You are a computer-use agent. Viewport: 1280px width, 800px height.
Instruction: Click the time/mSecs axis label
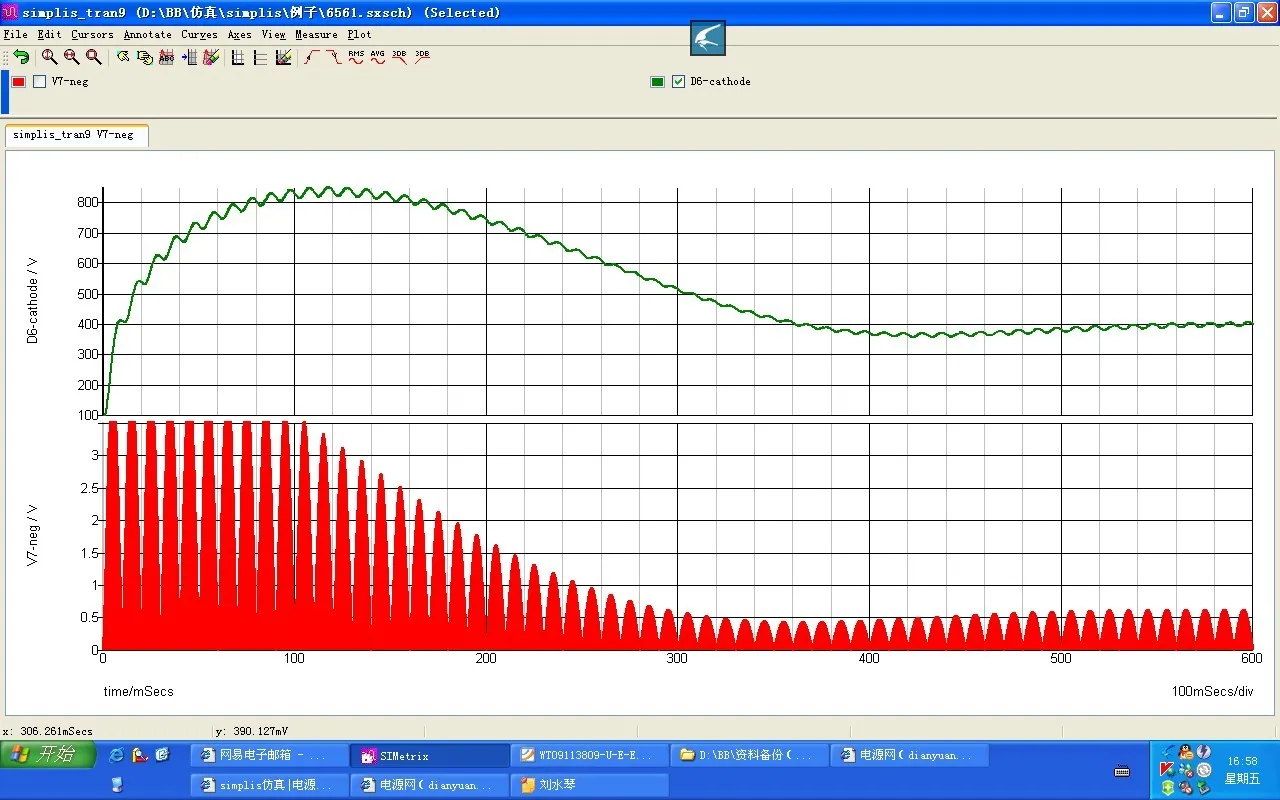138,691
